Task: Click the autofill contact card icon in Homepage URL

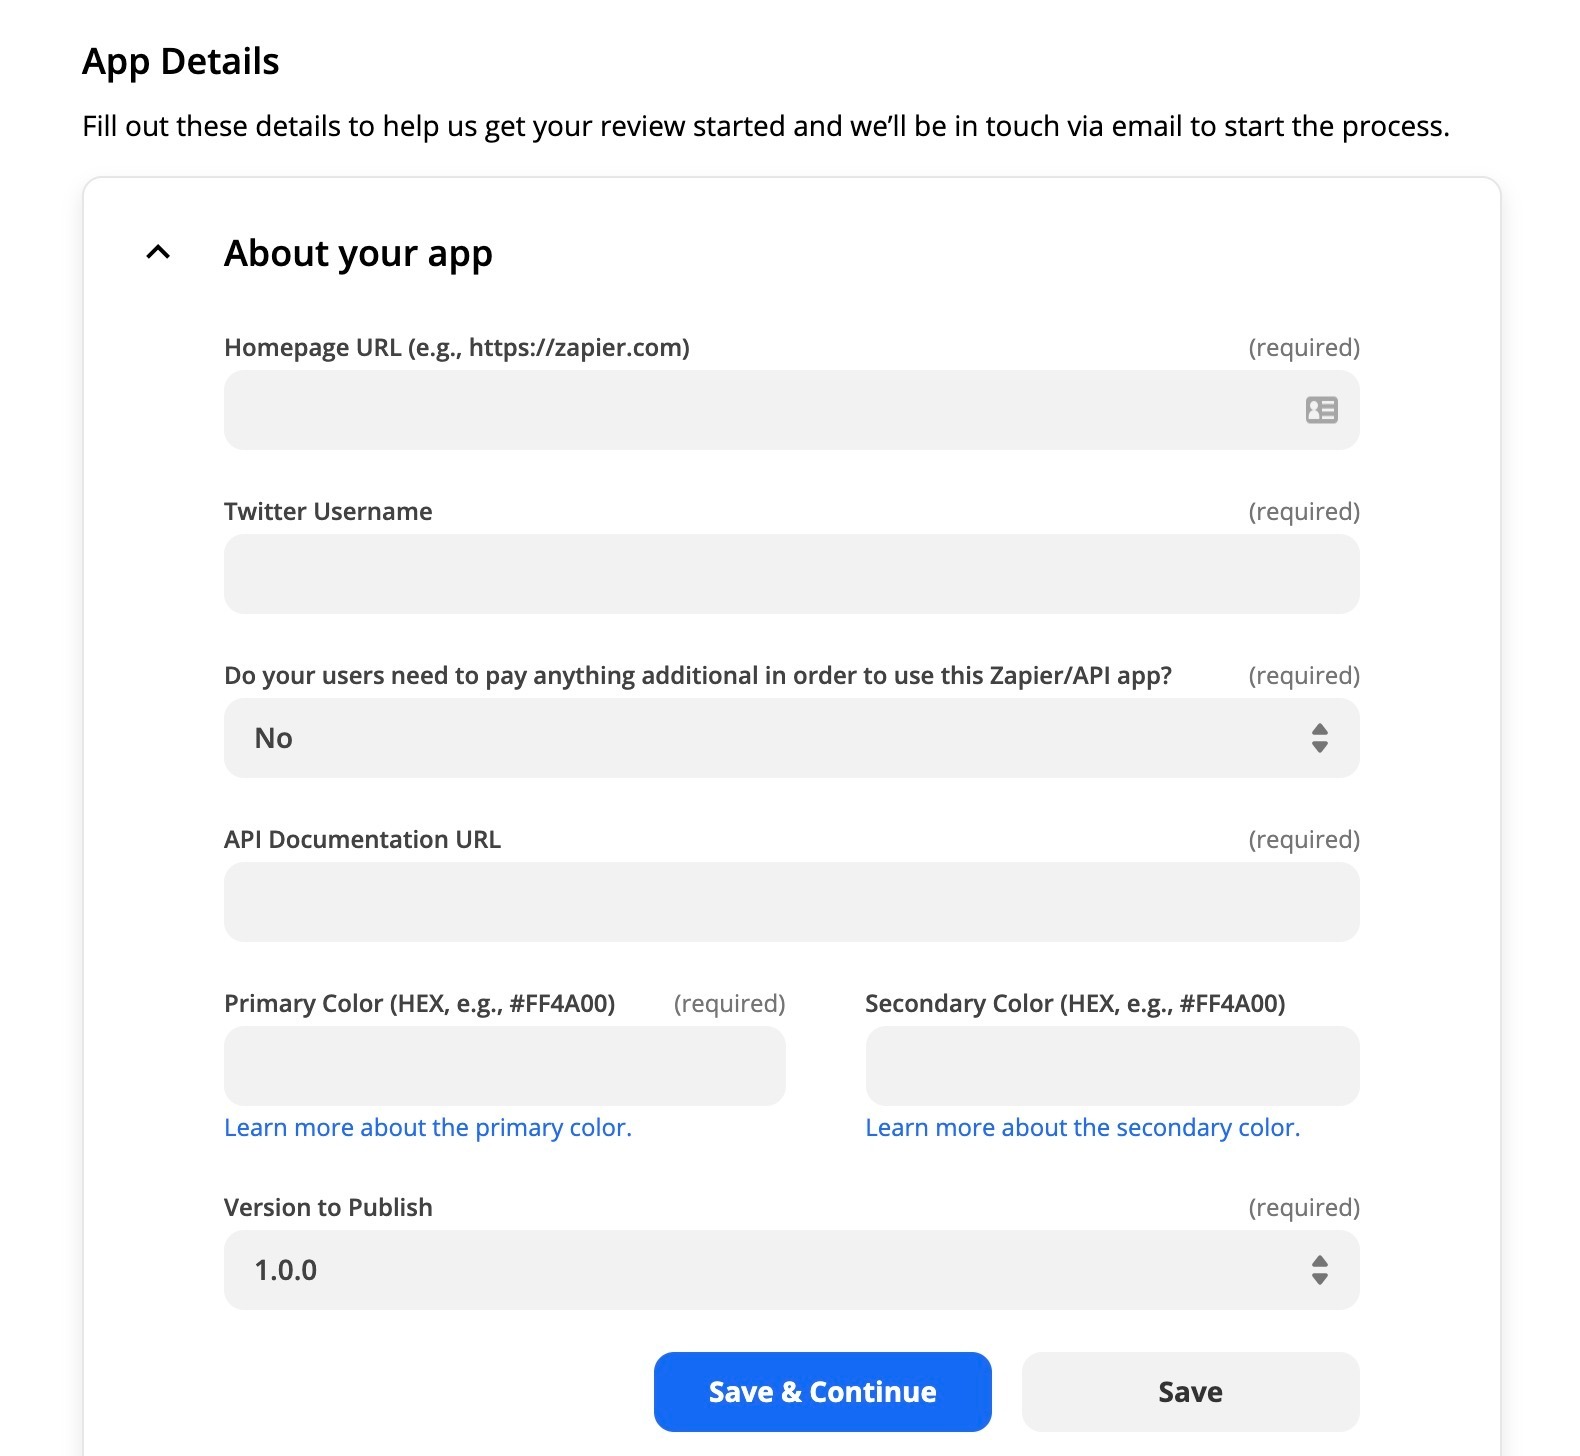Action: tap(1321, 410)
